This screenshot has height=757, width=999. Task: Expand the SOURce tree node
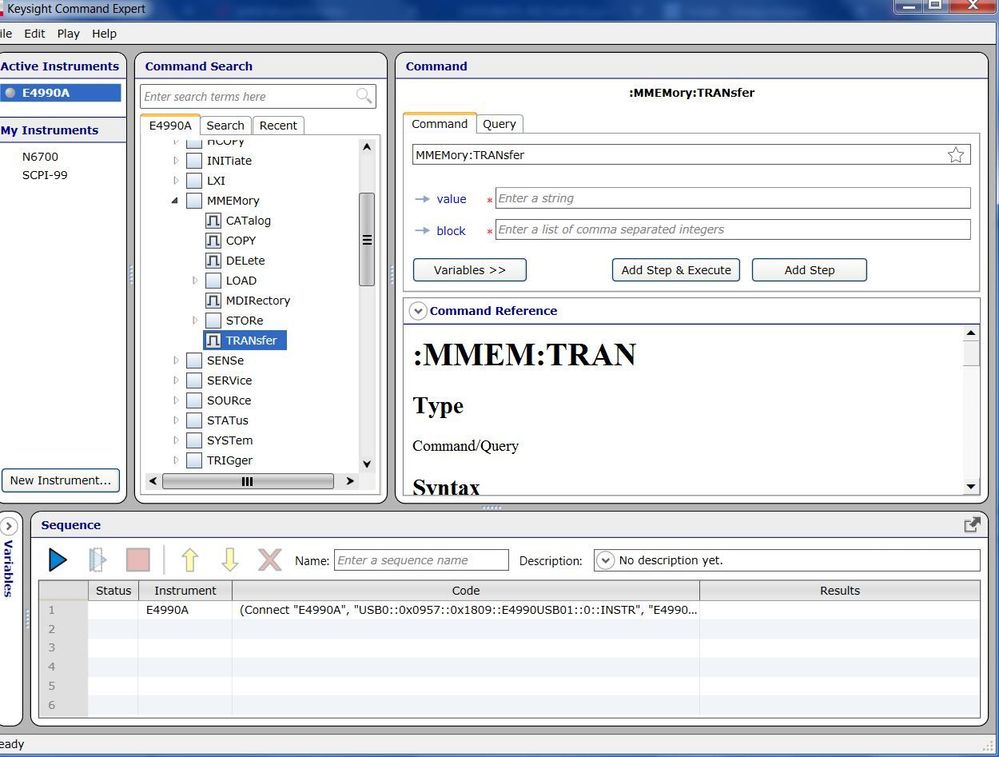176,400
